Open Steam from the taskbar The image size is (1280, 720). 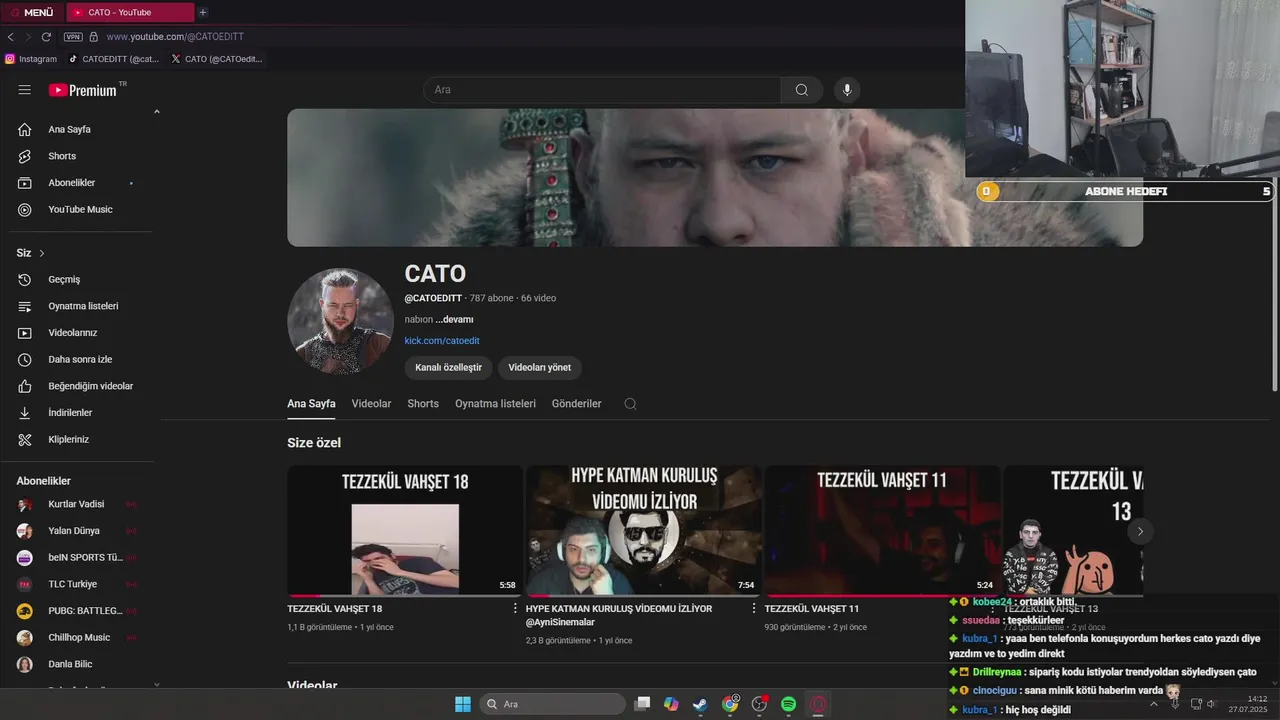[700, 704]
